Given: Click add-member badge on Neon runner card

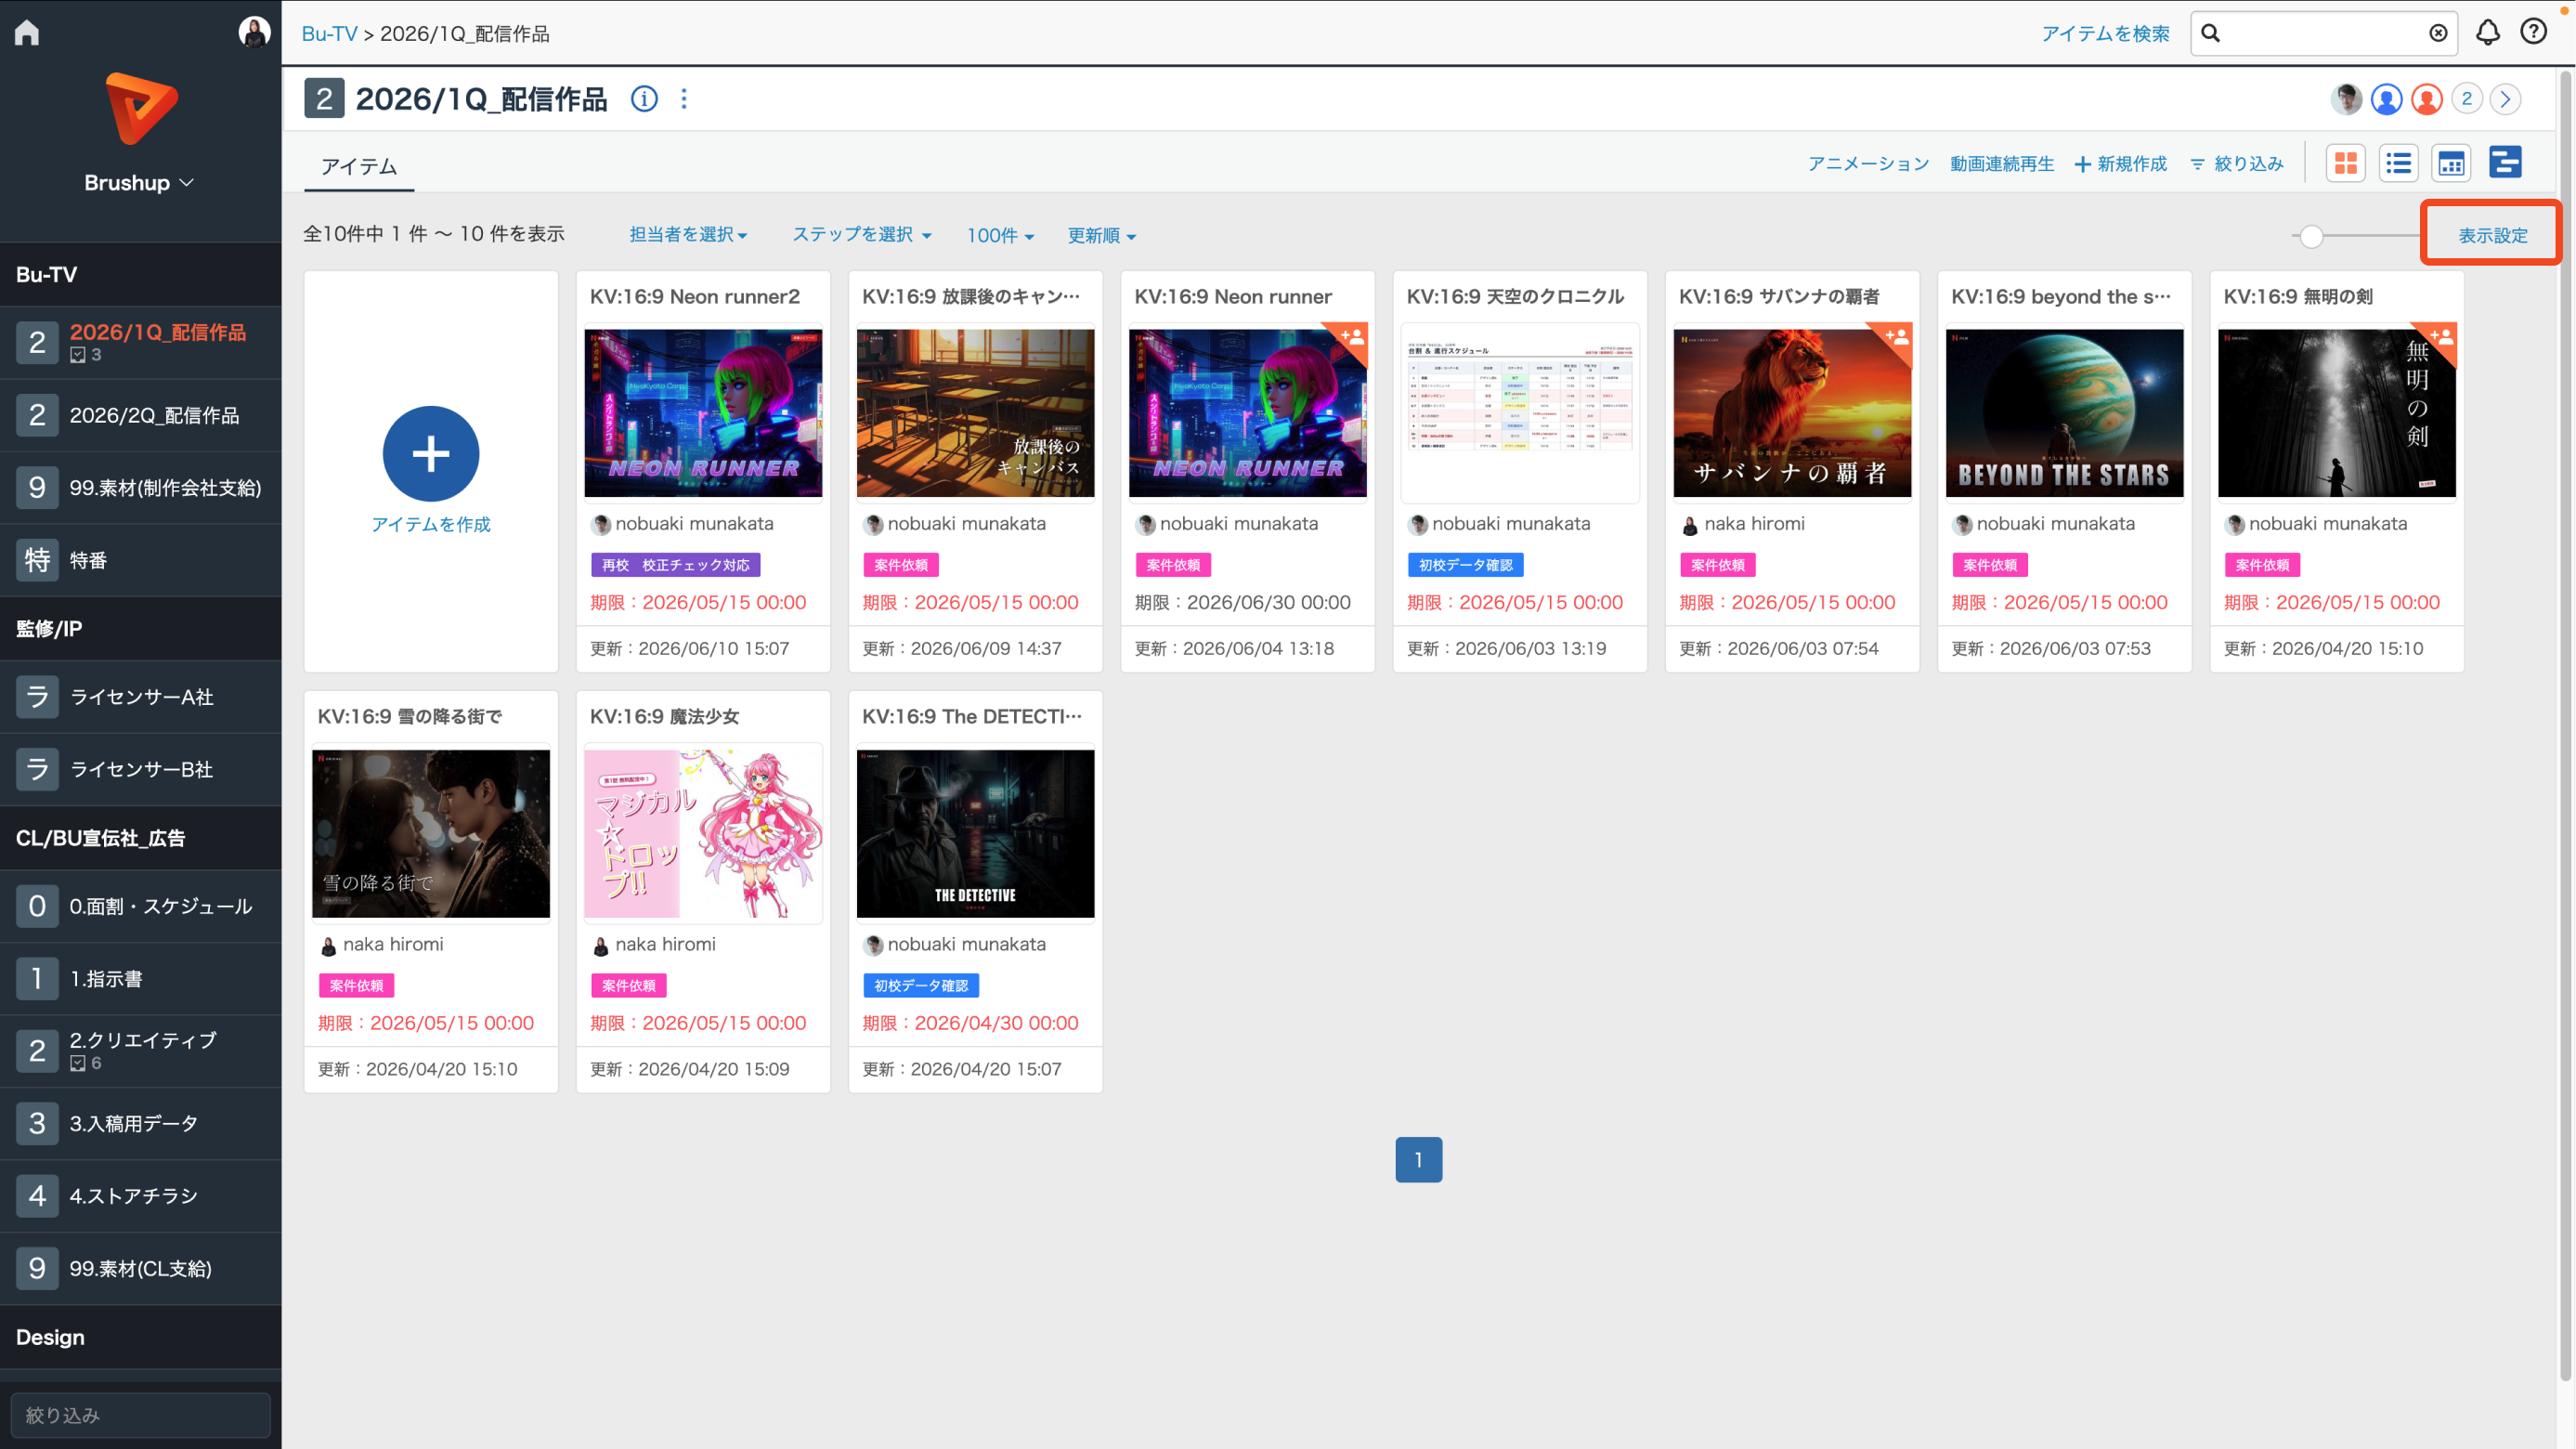Looking at the screenshot, I should [x=1352, y=337].
